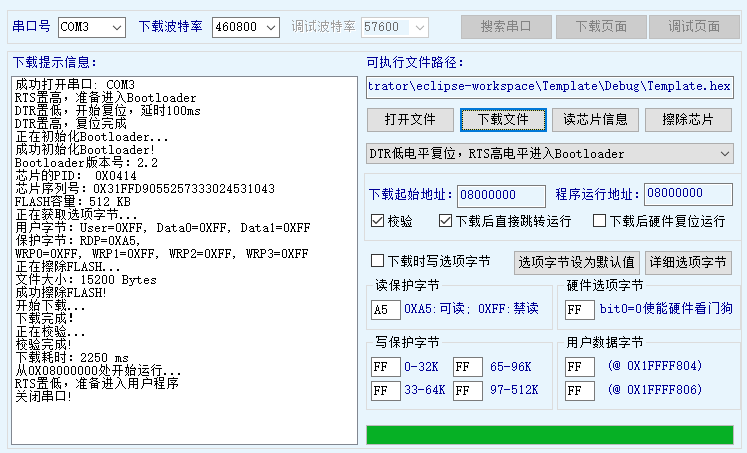Click log line Bootloader版本号: 2.2
The height and width of the screenshot is (453, 747).
pos(86,163)
